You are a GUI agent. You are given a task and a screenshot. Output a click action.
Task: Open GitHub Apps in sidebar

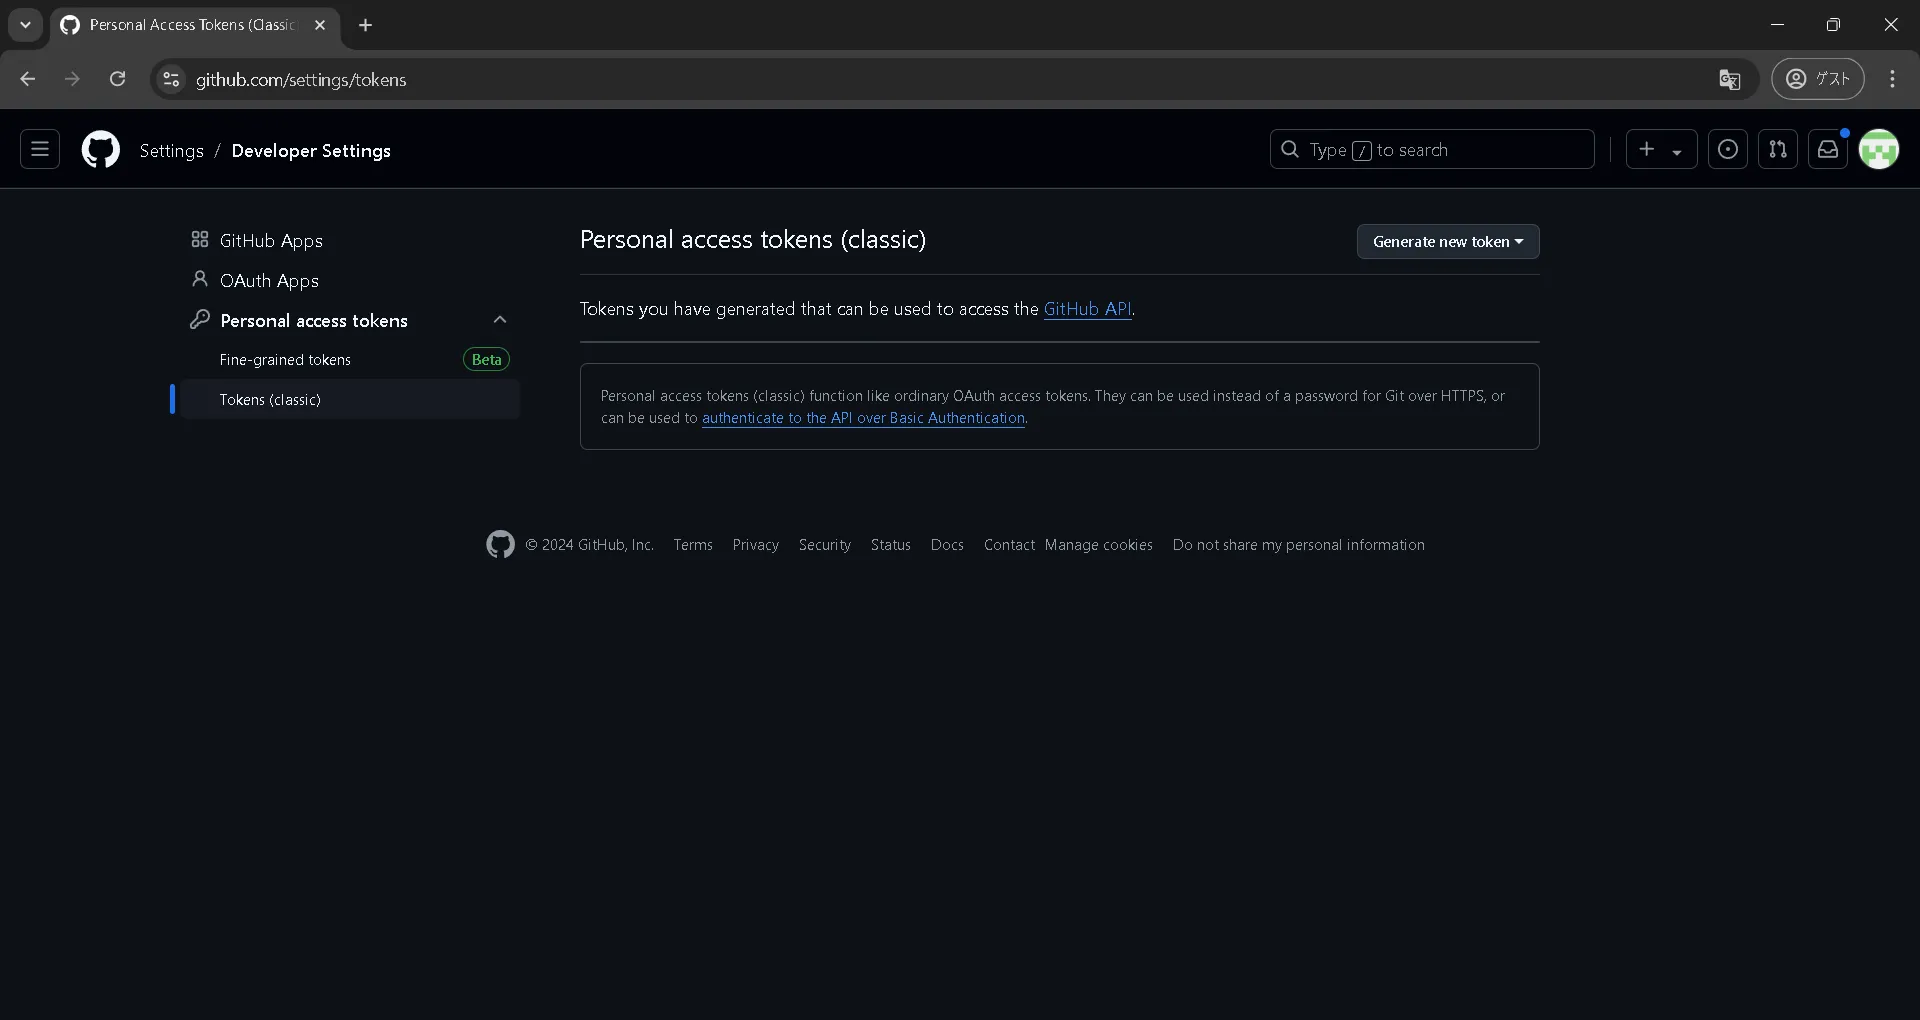pos(271,241)
